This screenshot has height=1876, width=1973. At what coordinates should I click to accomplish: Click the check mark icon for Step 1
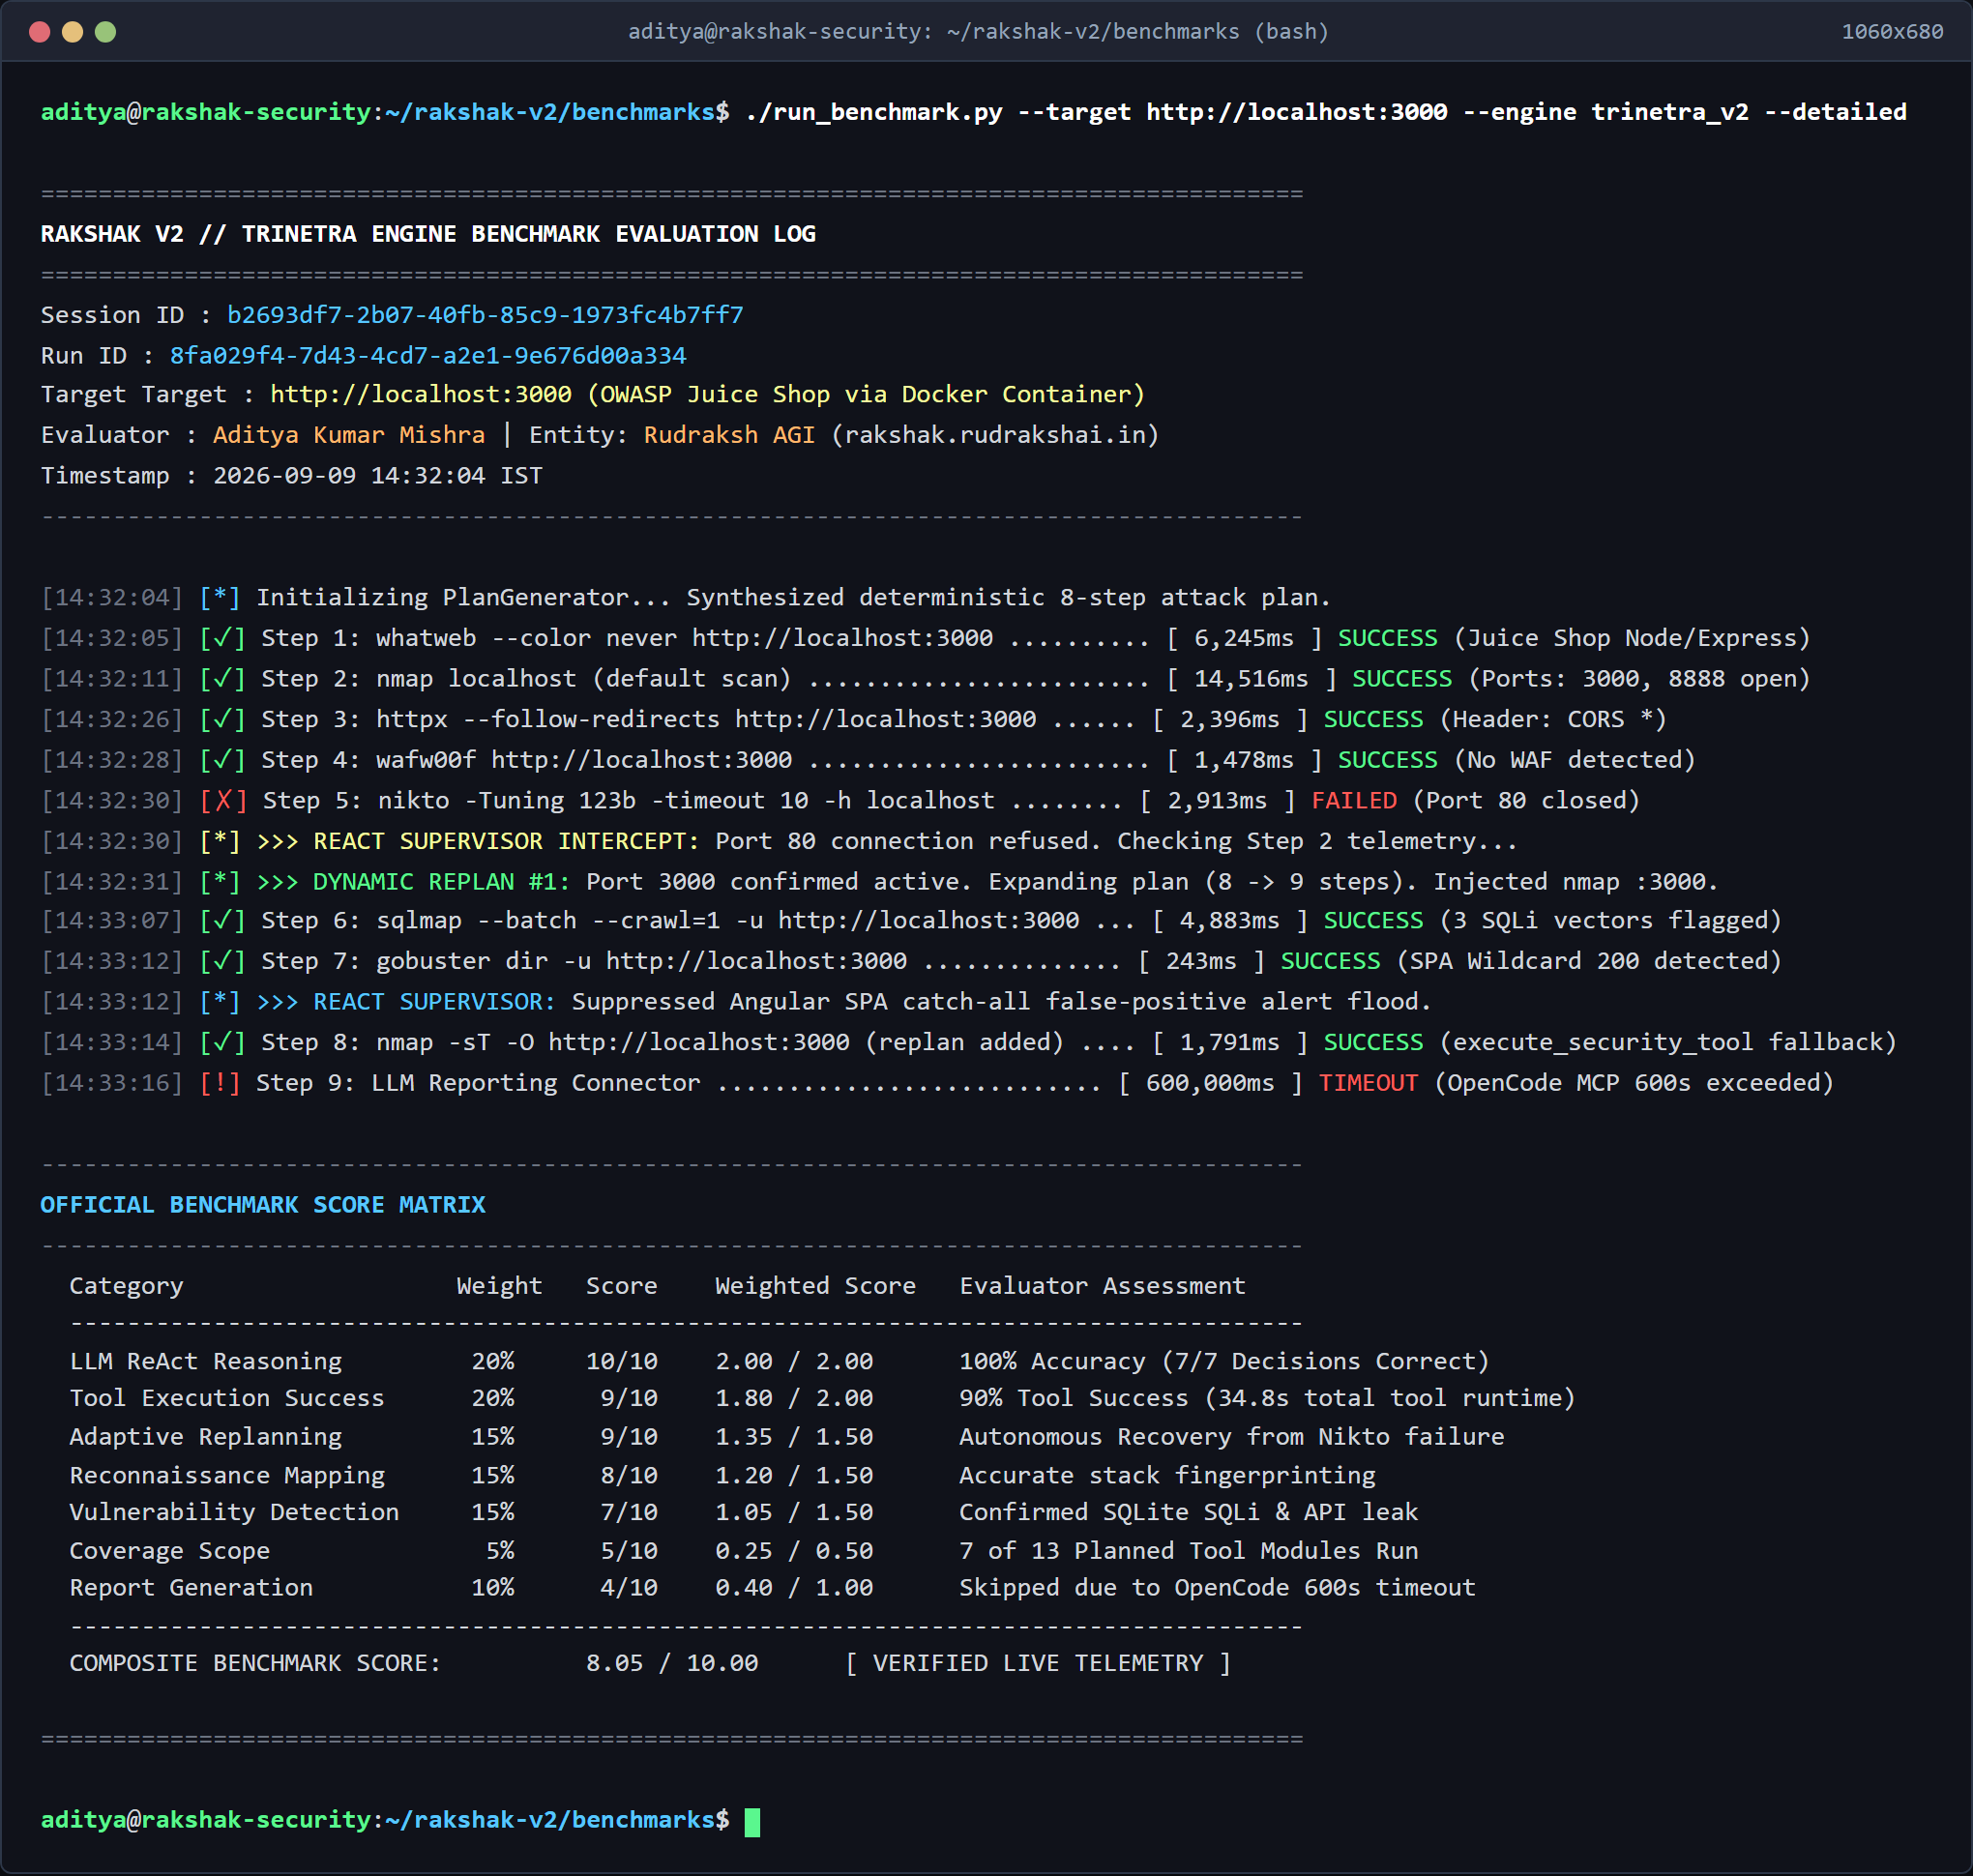[222, 638]
